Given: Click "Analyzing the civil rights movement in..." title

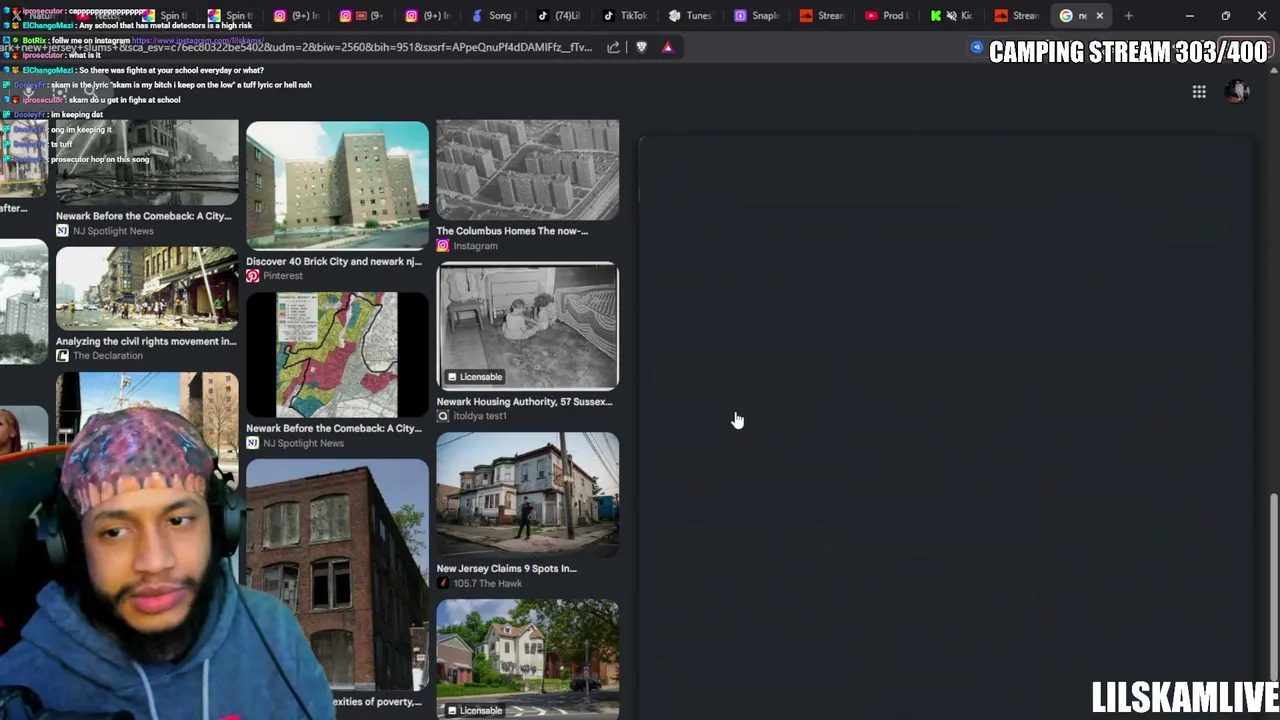Looking at the screenshot, I should point(146,341).
